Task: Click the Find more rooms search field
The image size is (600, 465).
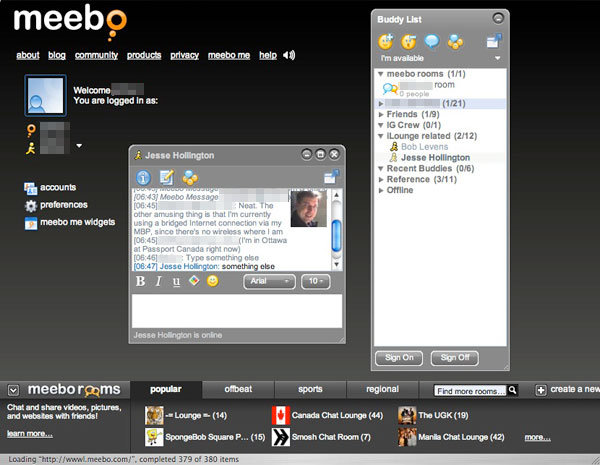Action: pyautogui.click(x=470, y=390)
